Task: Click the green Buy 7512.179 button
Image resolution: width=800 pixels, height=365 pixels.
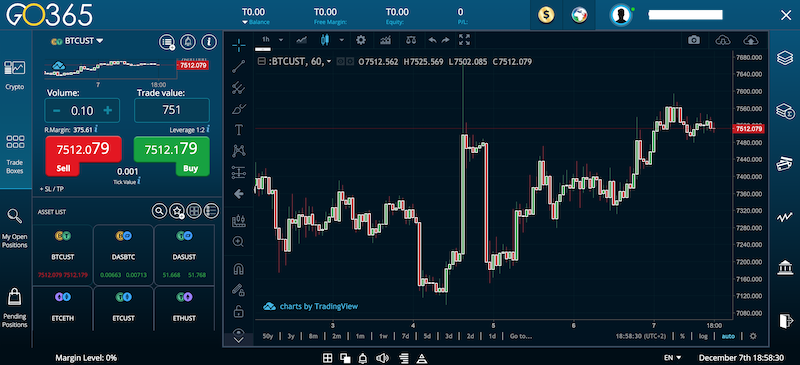Action: pyautogui.click(x=171, y=155)
